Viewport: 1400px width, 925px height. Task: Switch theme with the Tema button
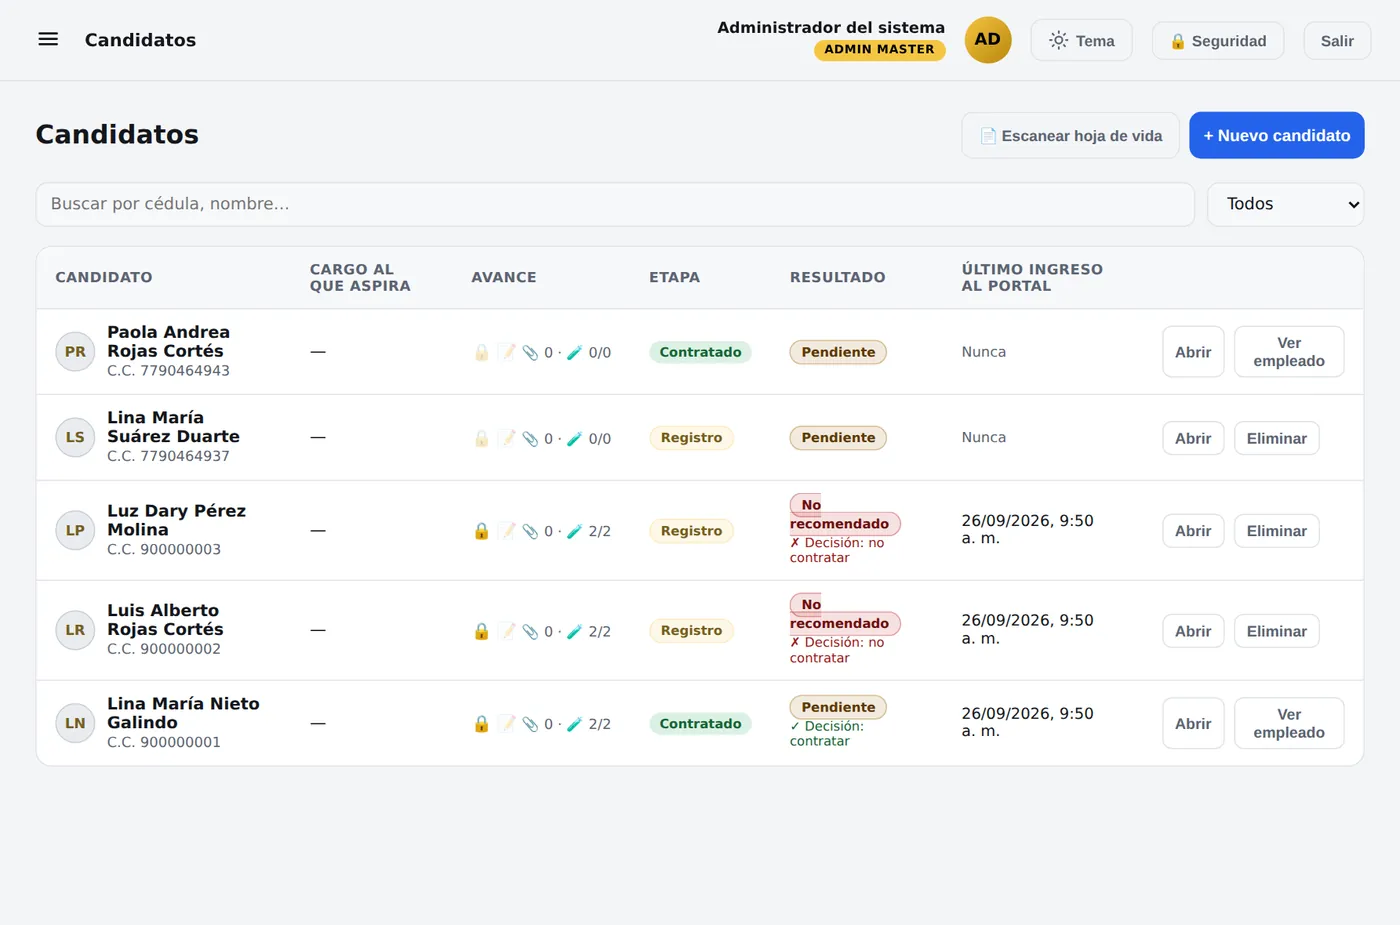[x=1081, y=40]
